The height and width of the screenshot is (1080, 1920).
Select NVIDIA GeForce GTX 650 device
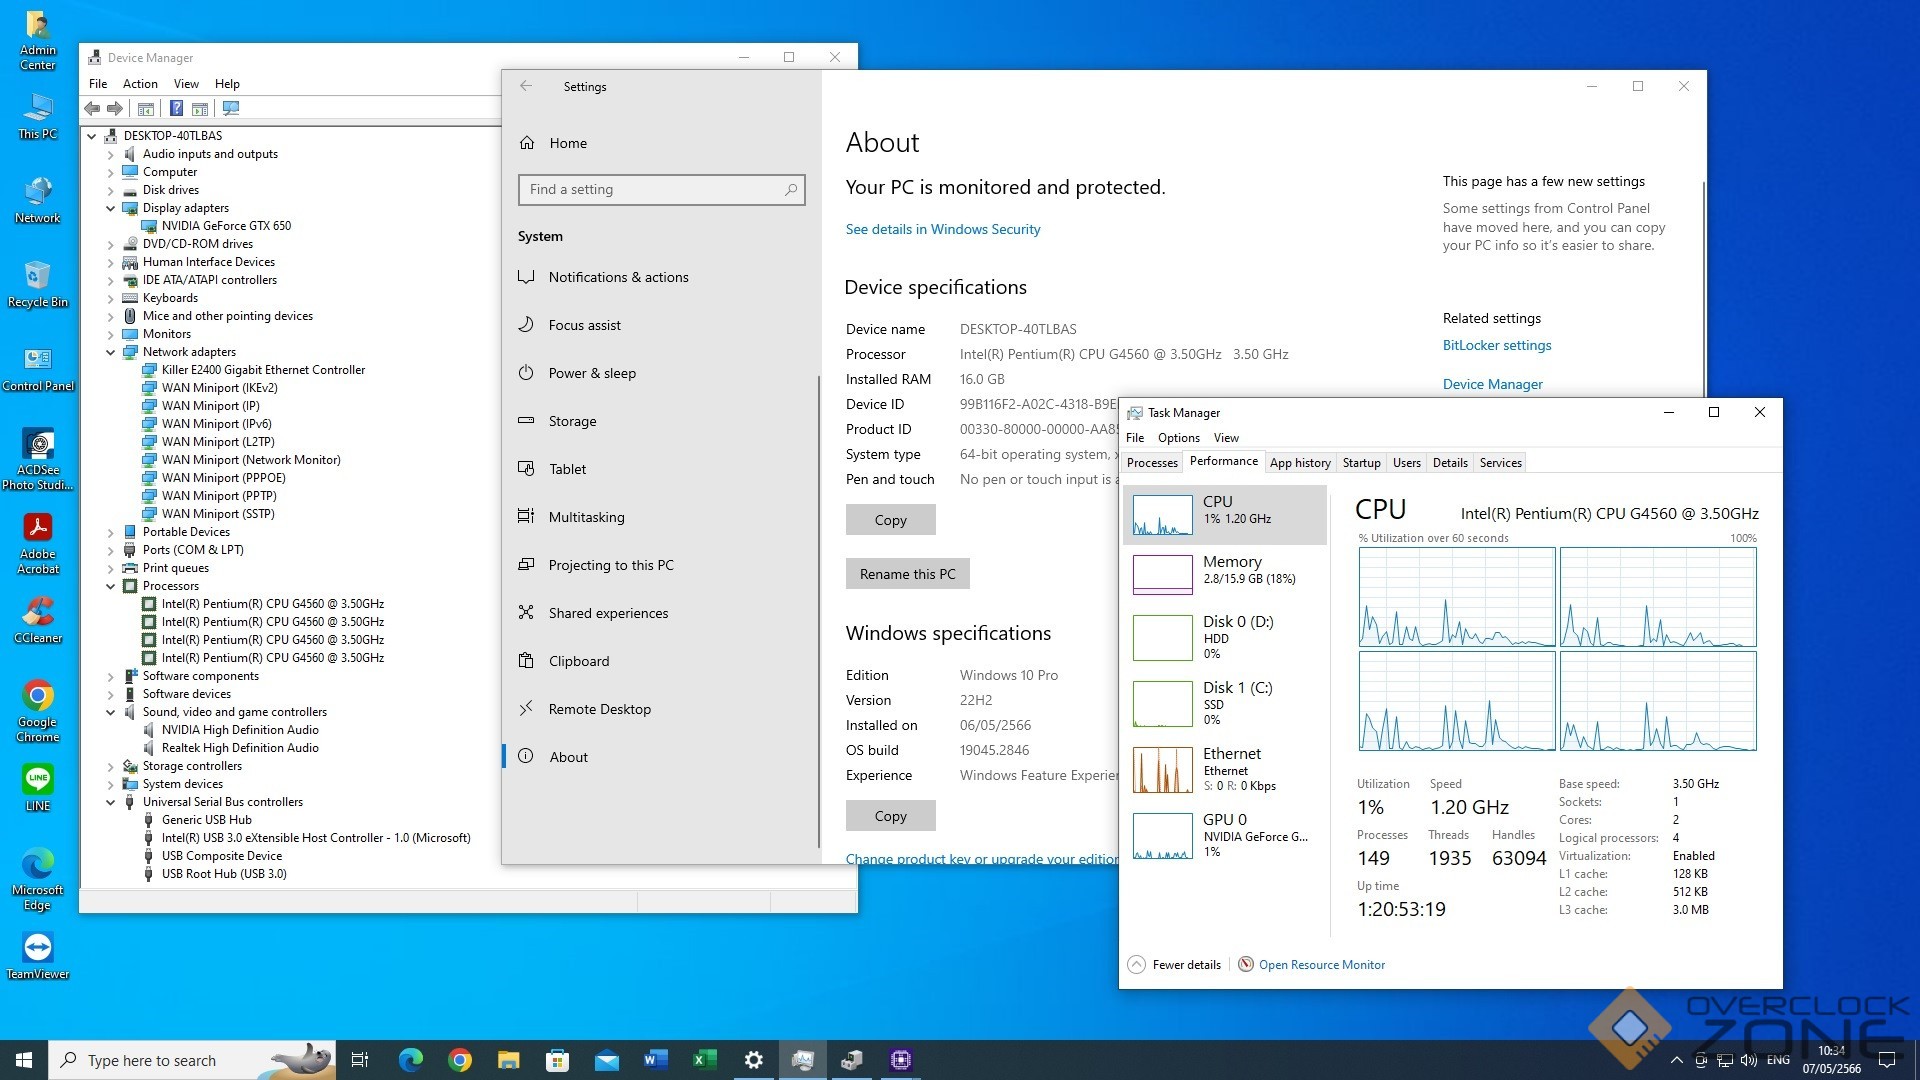click(226, 226)
